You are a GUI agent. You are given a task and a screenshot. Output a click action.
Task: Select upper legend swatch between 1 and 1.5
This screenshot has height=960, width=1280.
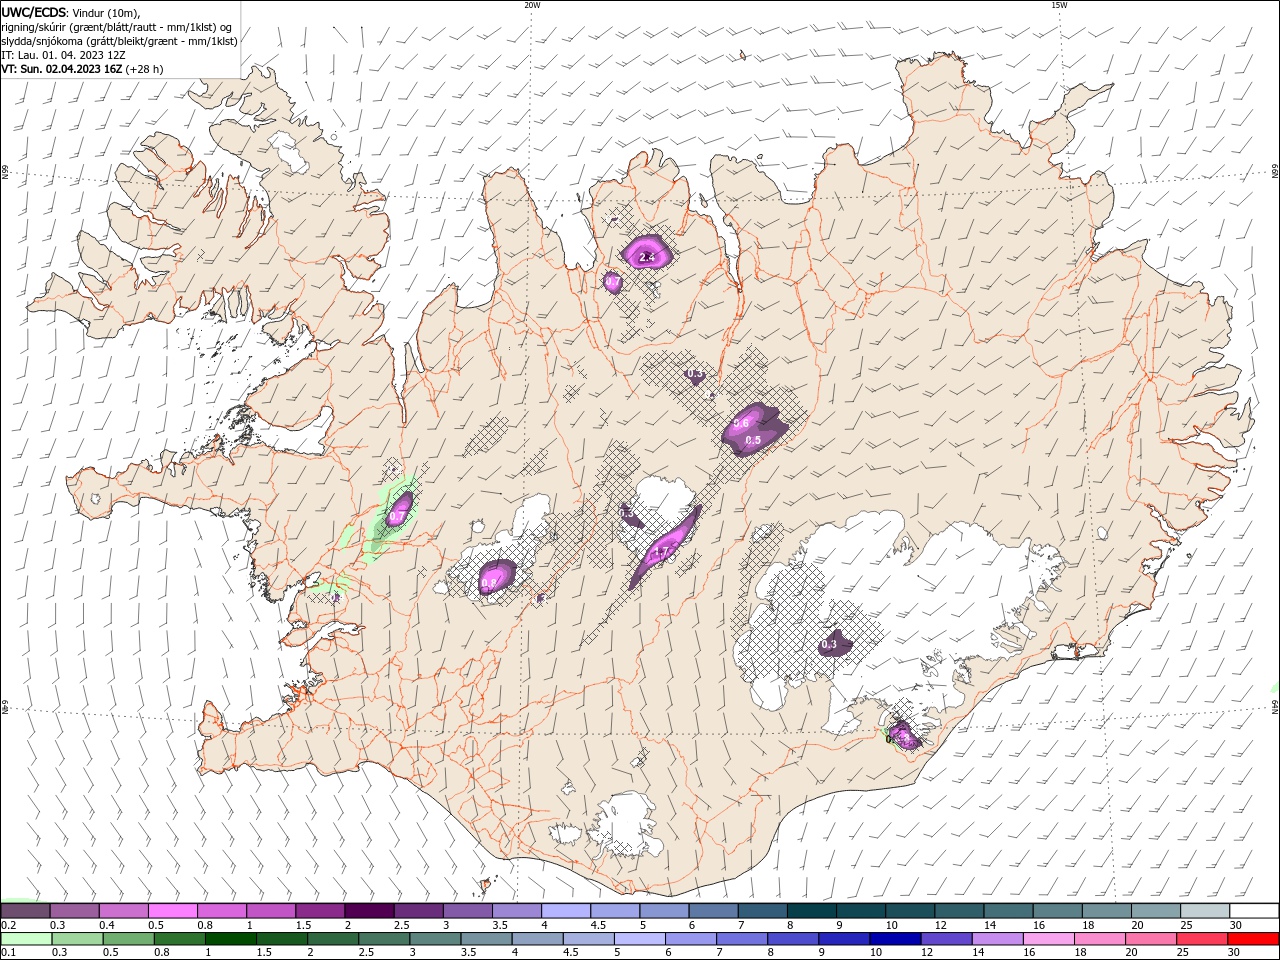pos(270,911)
